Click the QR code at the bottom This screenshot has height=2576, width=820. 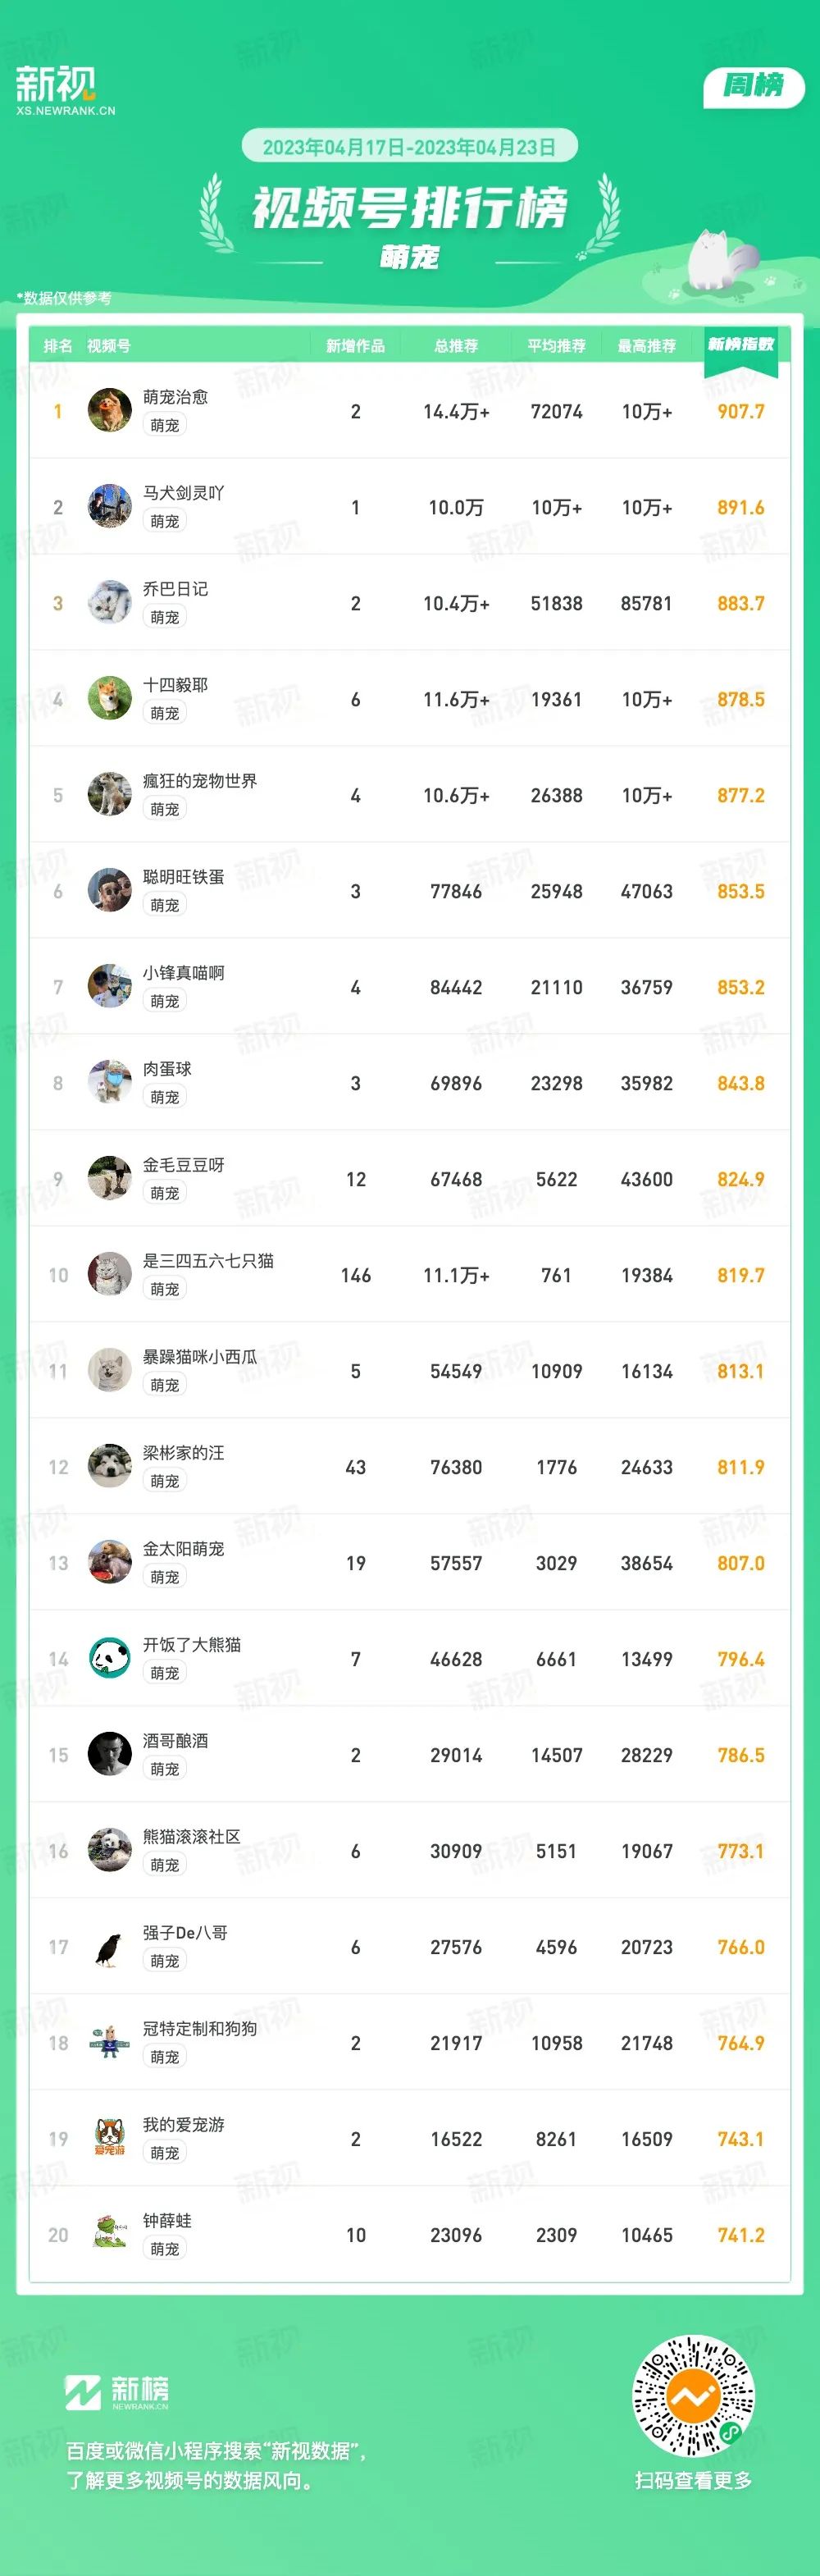coord(693,2397)
